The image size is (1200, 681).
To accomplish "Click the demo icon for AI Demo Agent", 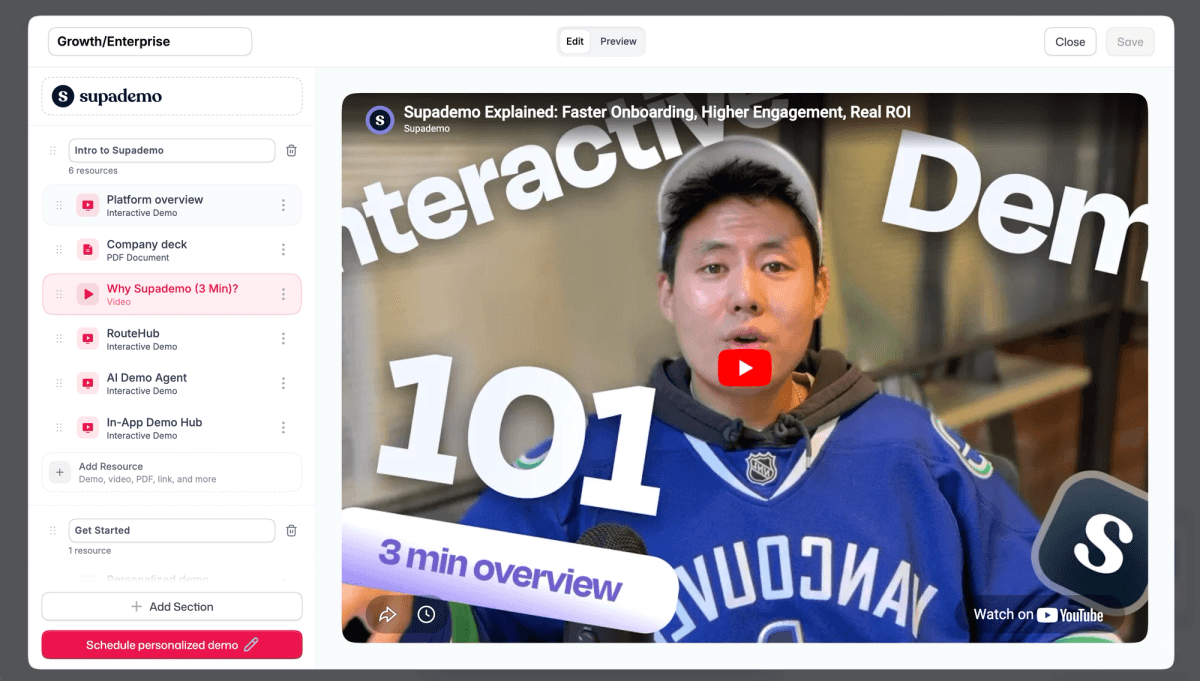I will pyautogui.click(x=88, y=383).
